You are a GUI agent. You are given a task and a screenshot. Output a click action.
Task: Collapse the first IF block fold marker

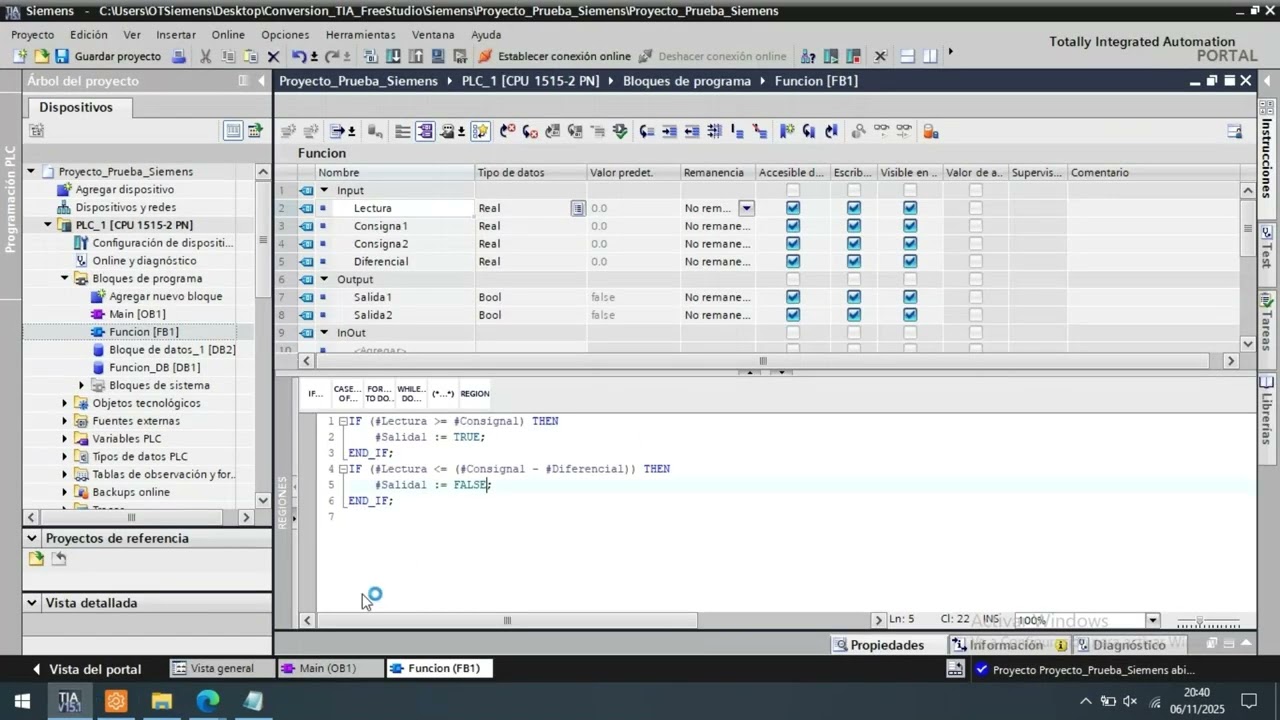tap(342, 421)
